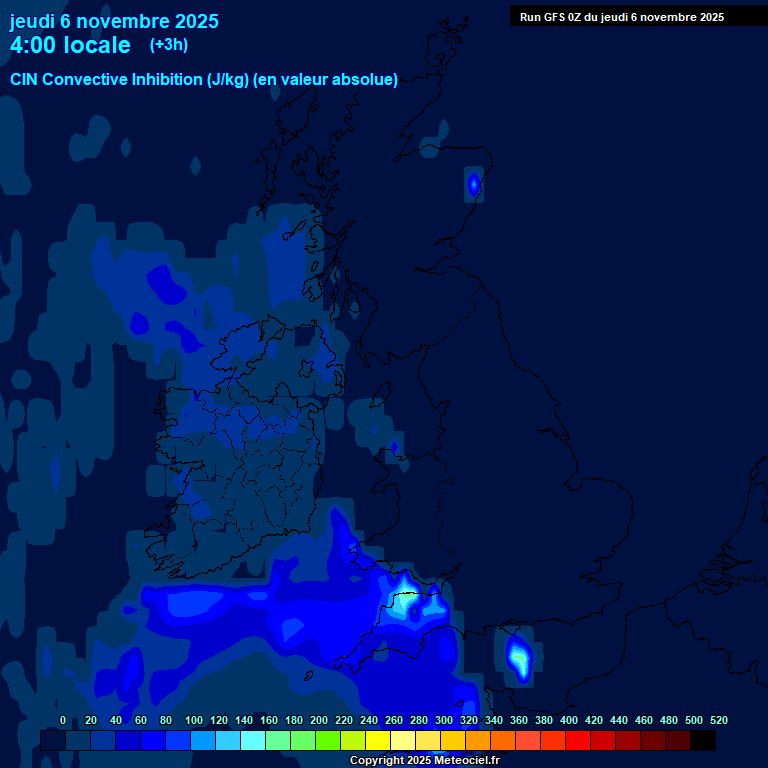
Task: Click the pure blue swatch between 60 and 80
Action: click(x=153, y=740)
